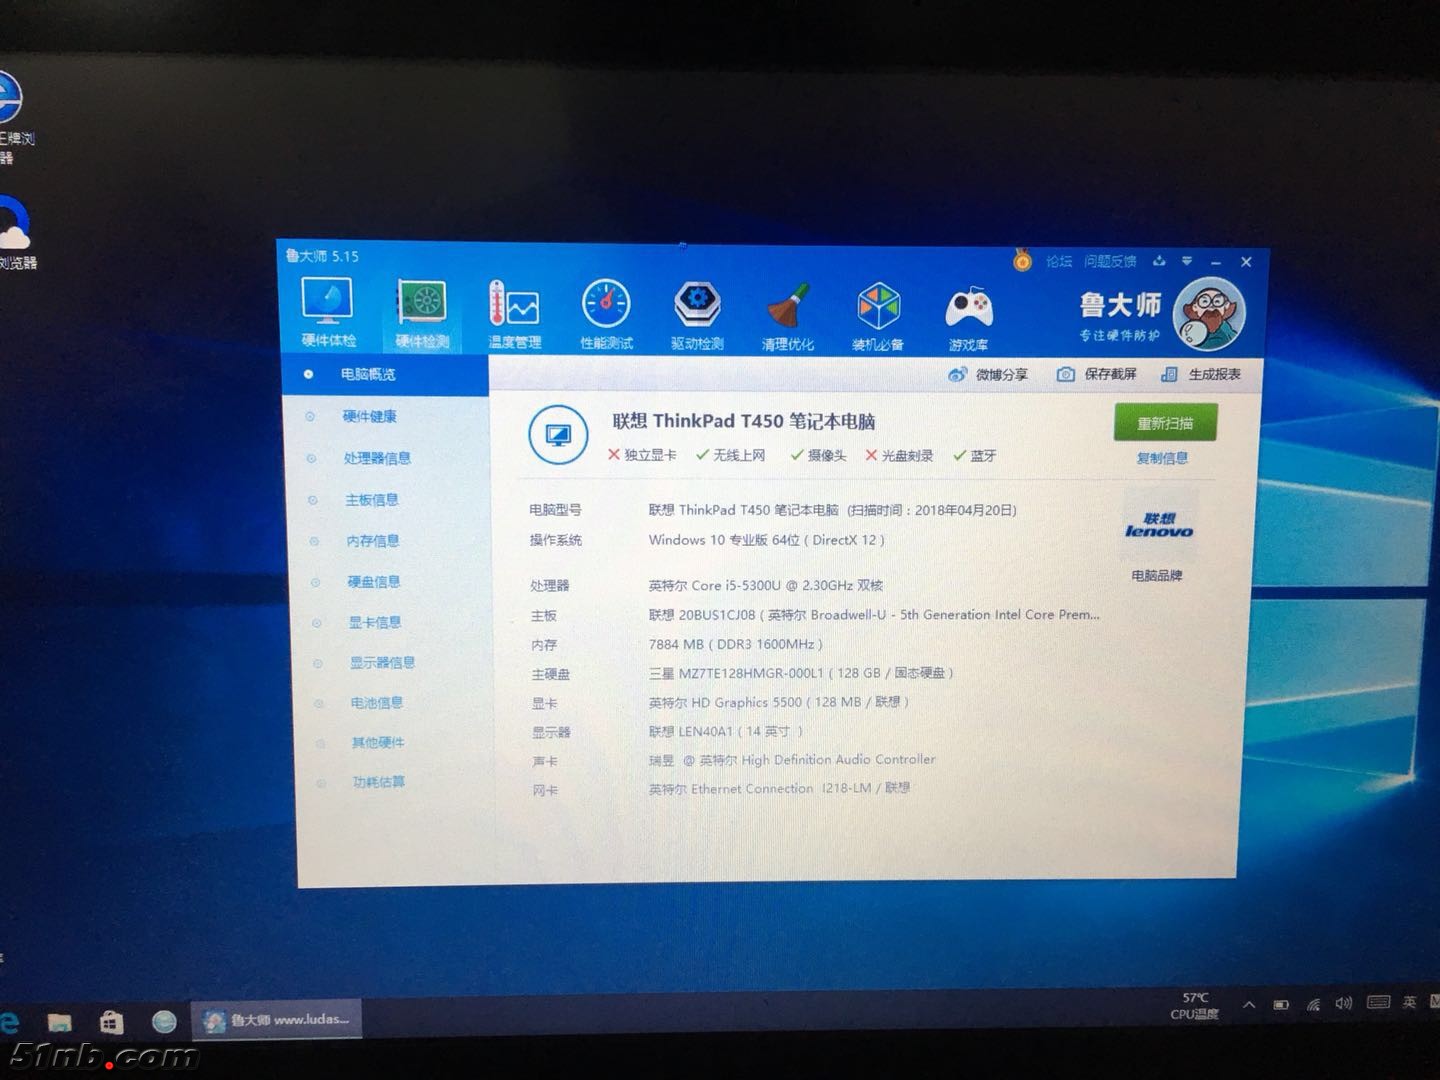Share via 微博分享 Weibo button
1440x1080 pixels.
tap(988, 374)
